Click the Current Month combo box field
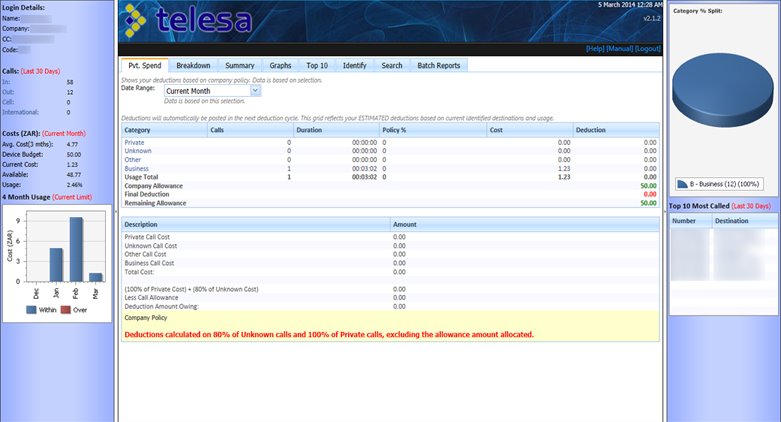Viewport: 781px width, 422px height. point(212,91)
